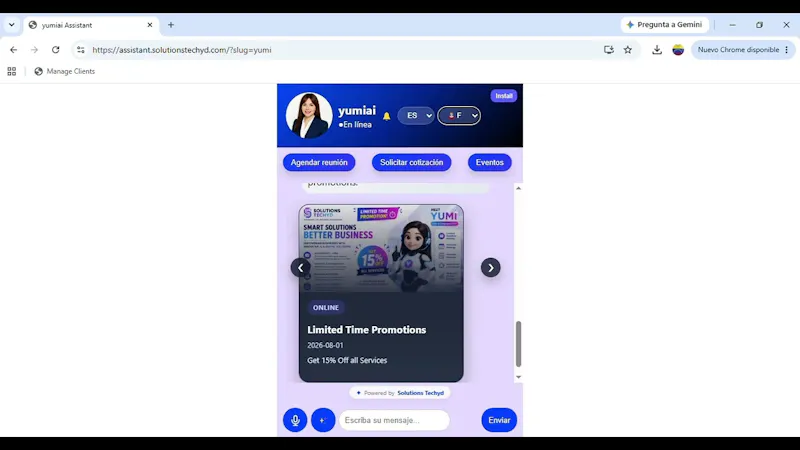This screenshot has width=800, height=450.
Task: Open the Chrome three-dot menu
Action: coord(787,50)
